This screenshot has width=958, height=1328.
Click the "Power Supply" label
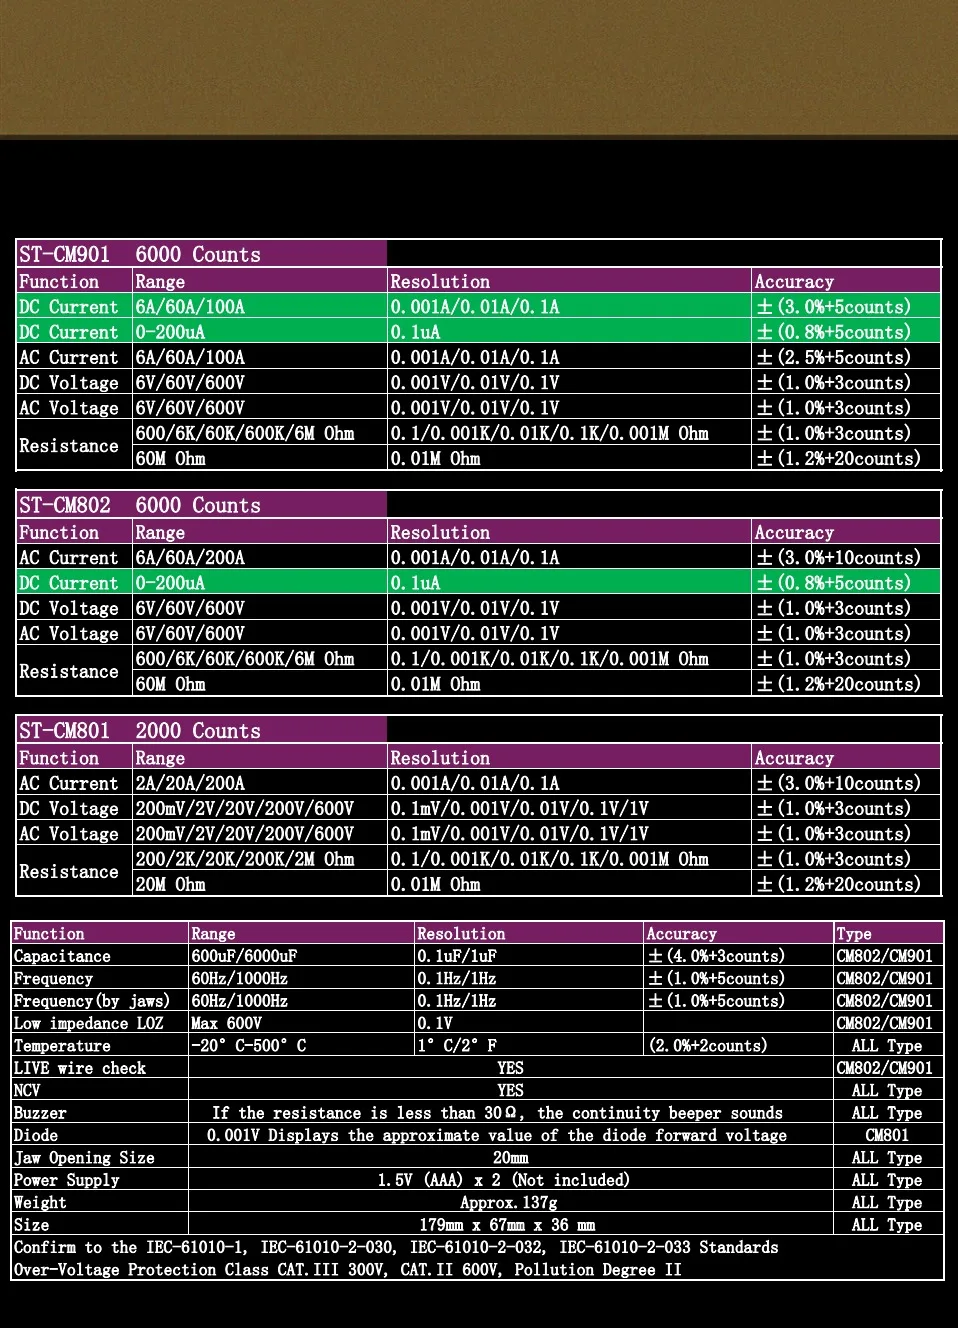(66, 1180)
